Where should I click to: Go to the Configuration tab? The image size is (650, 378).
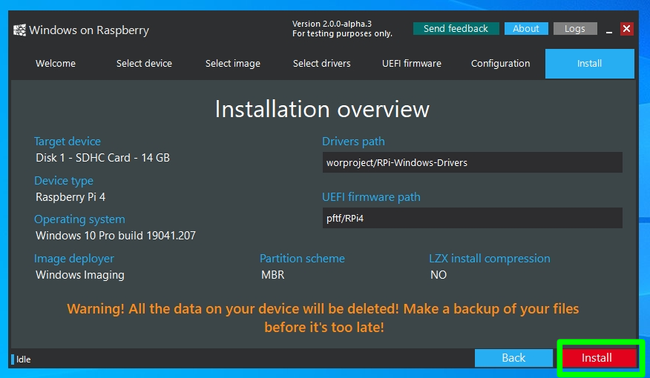click(x=500, y=63)
